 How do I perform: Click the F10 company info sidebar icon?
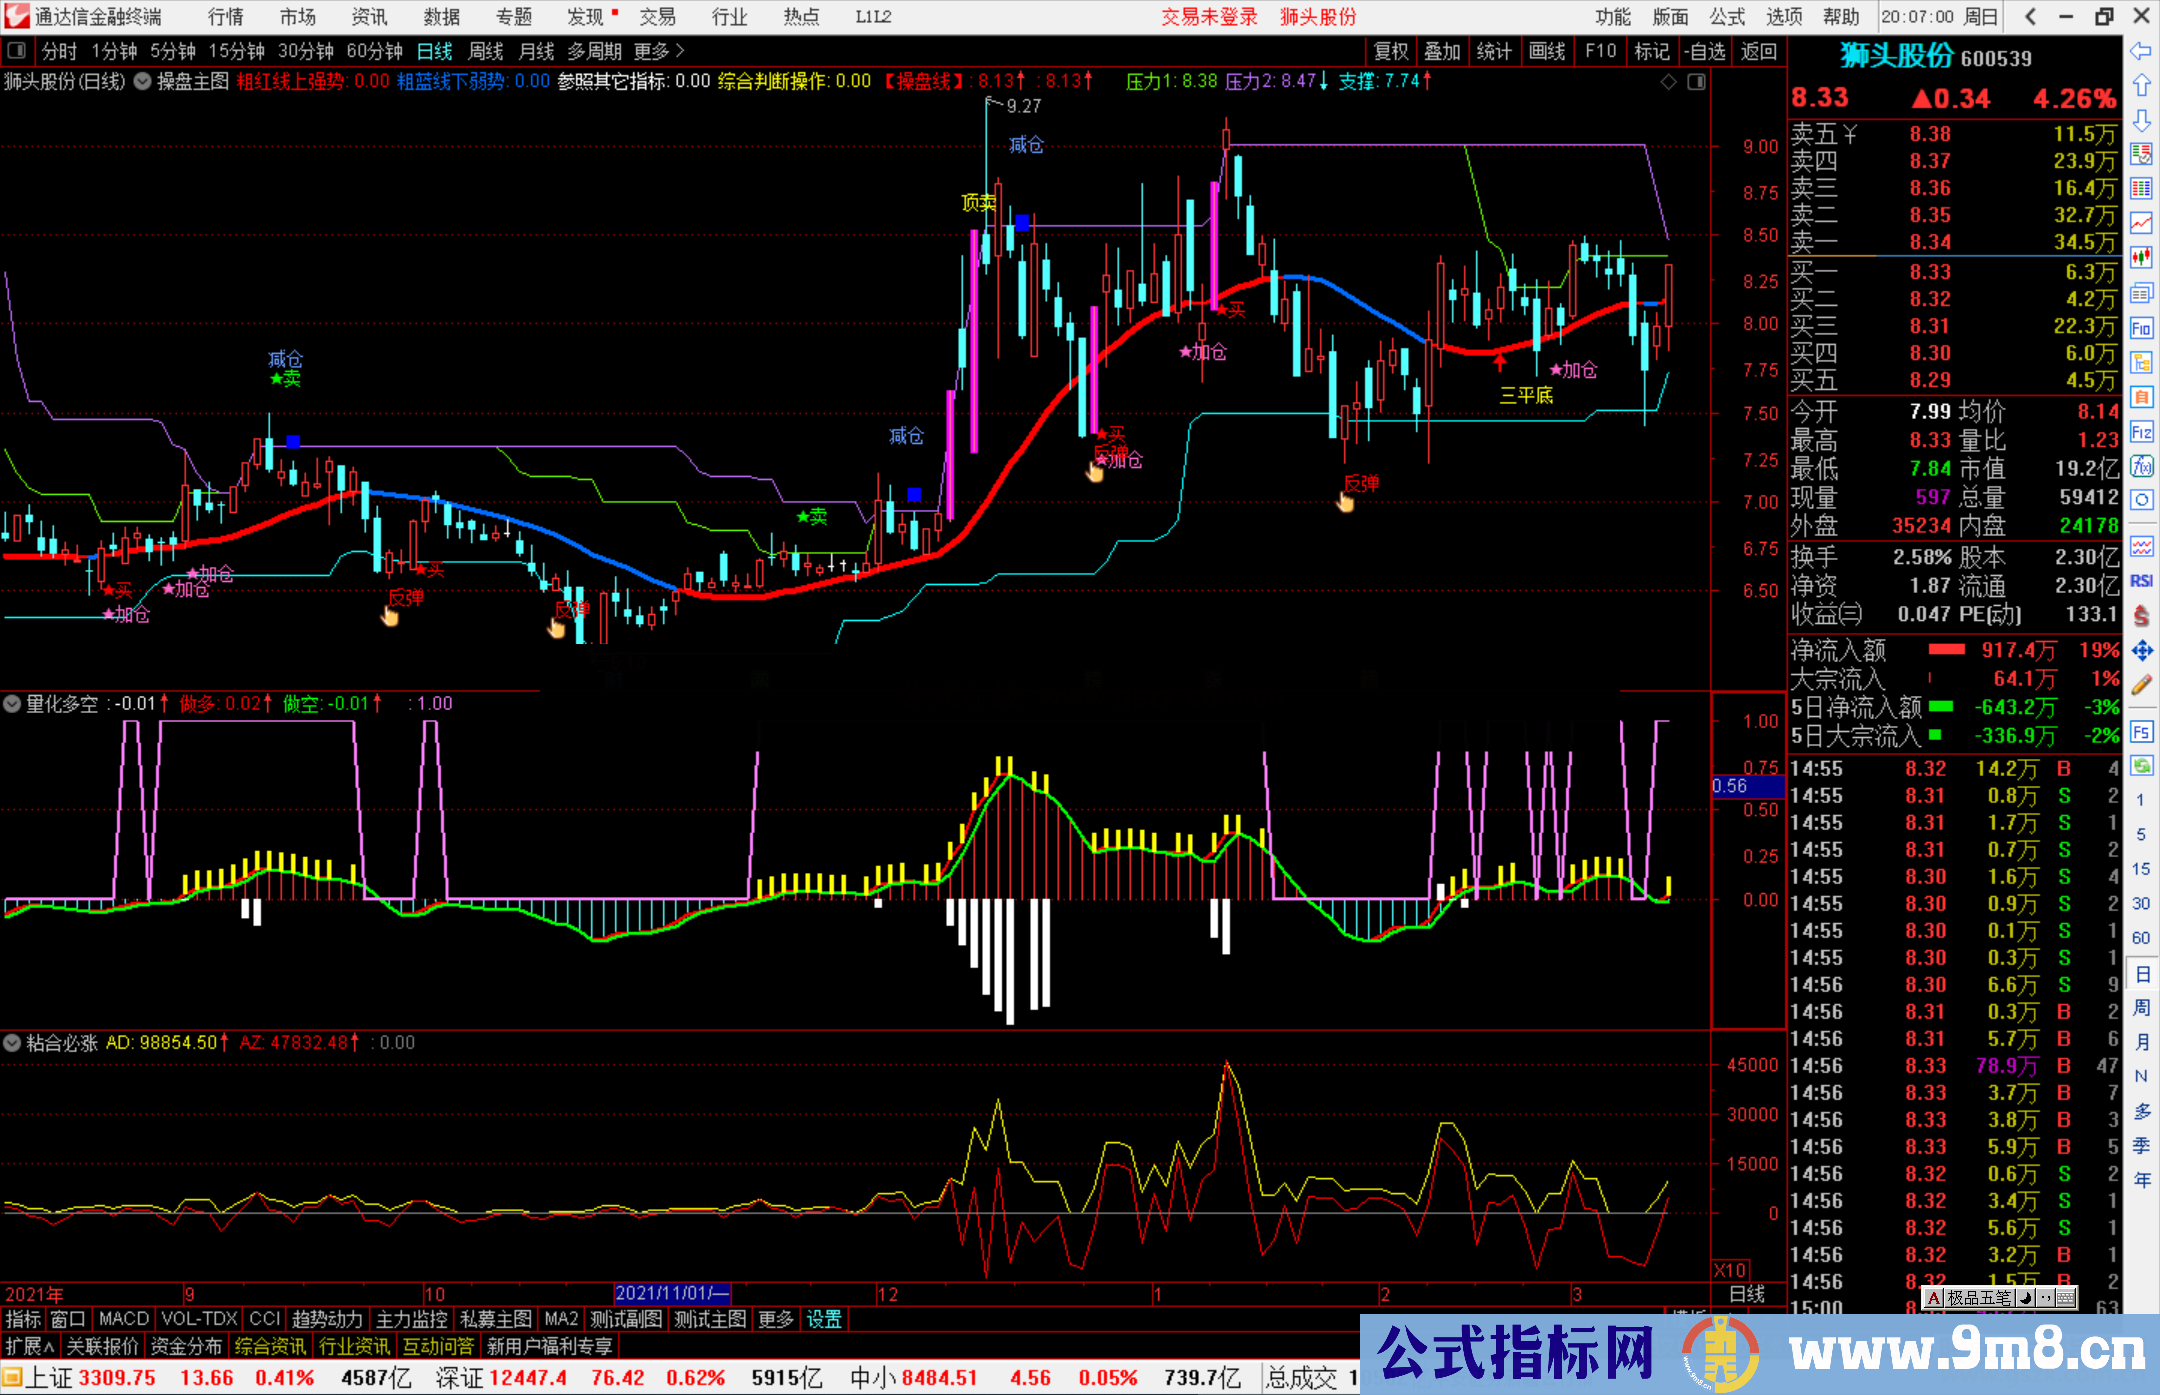click(2141, 328)
